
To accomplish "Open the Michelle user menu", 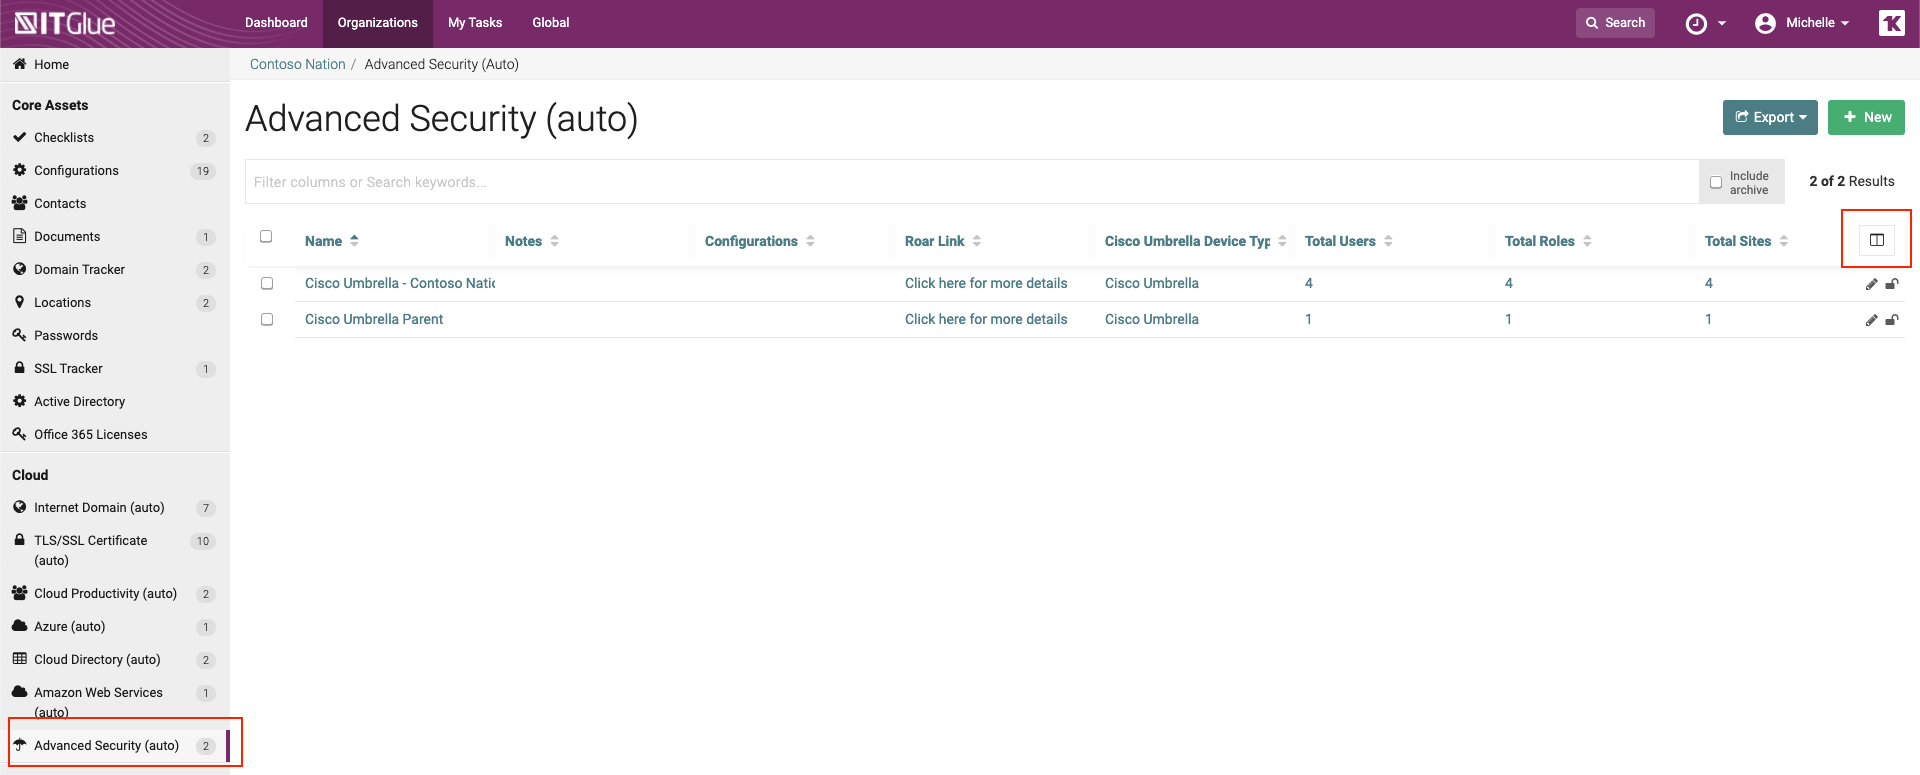I will (x=1803, y=23).
